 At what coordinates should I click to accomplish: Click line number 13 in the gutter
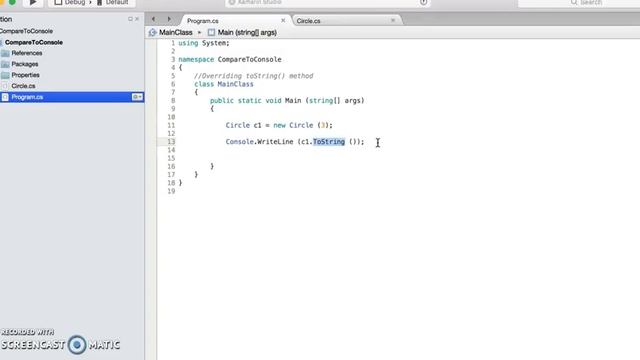171,142
